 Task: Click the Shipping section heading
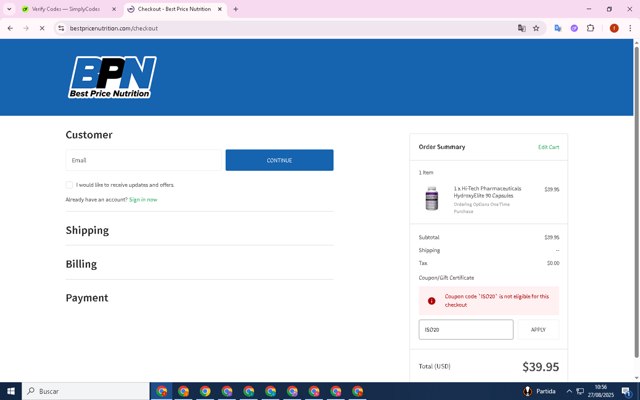(87, 230)
